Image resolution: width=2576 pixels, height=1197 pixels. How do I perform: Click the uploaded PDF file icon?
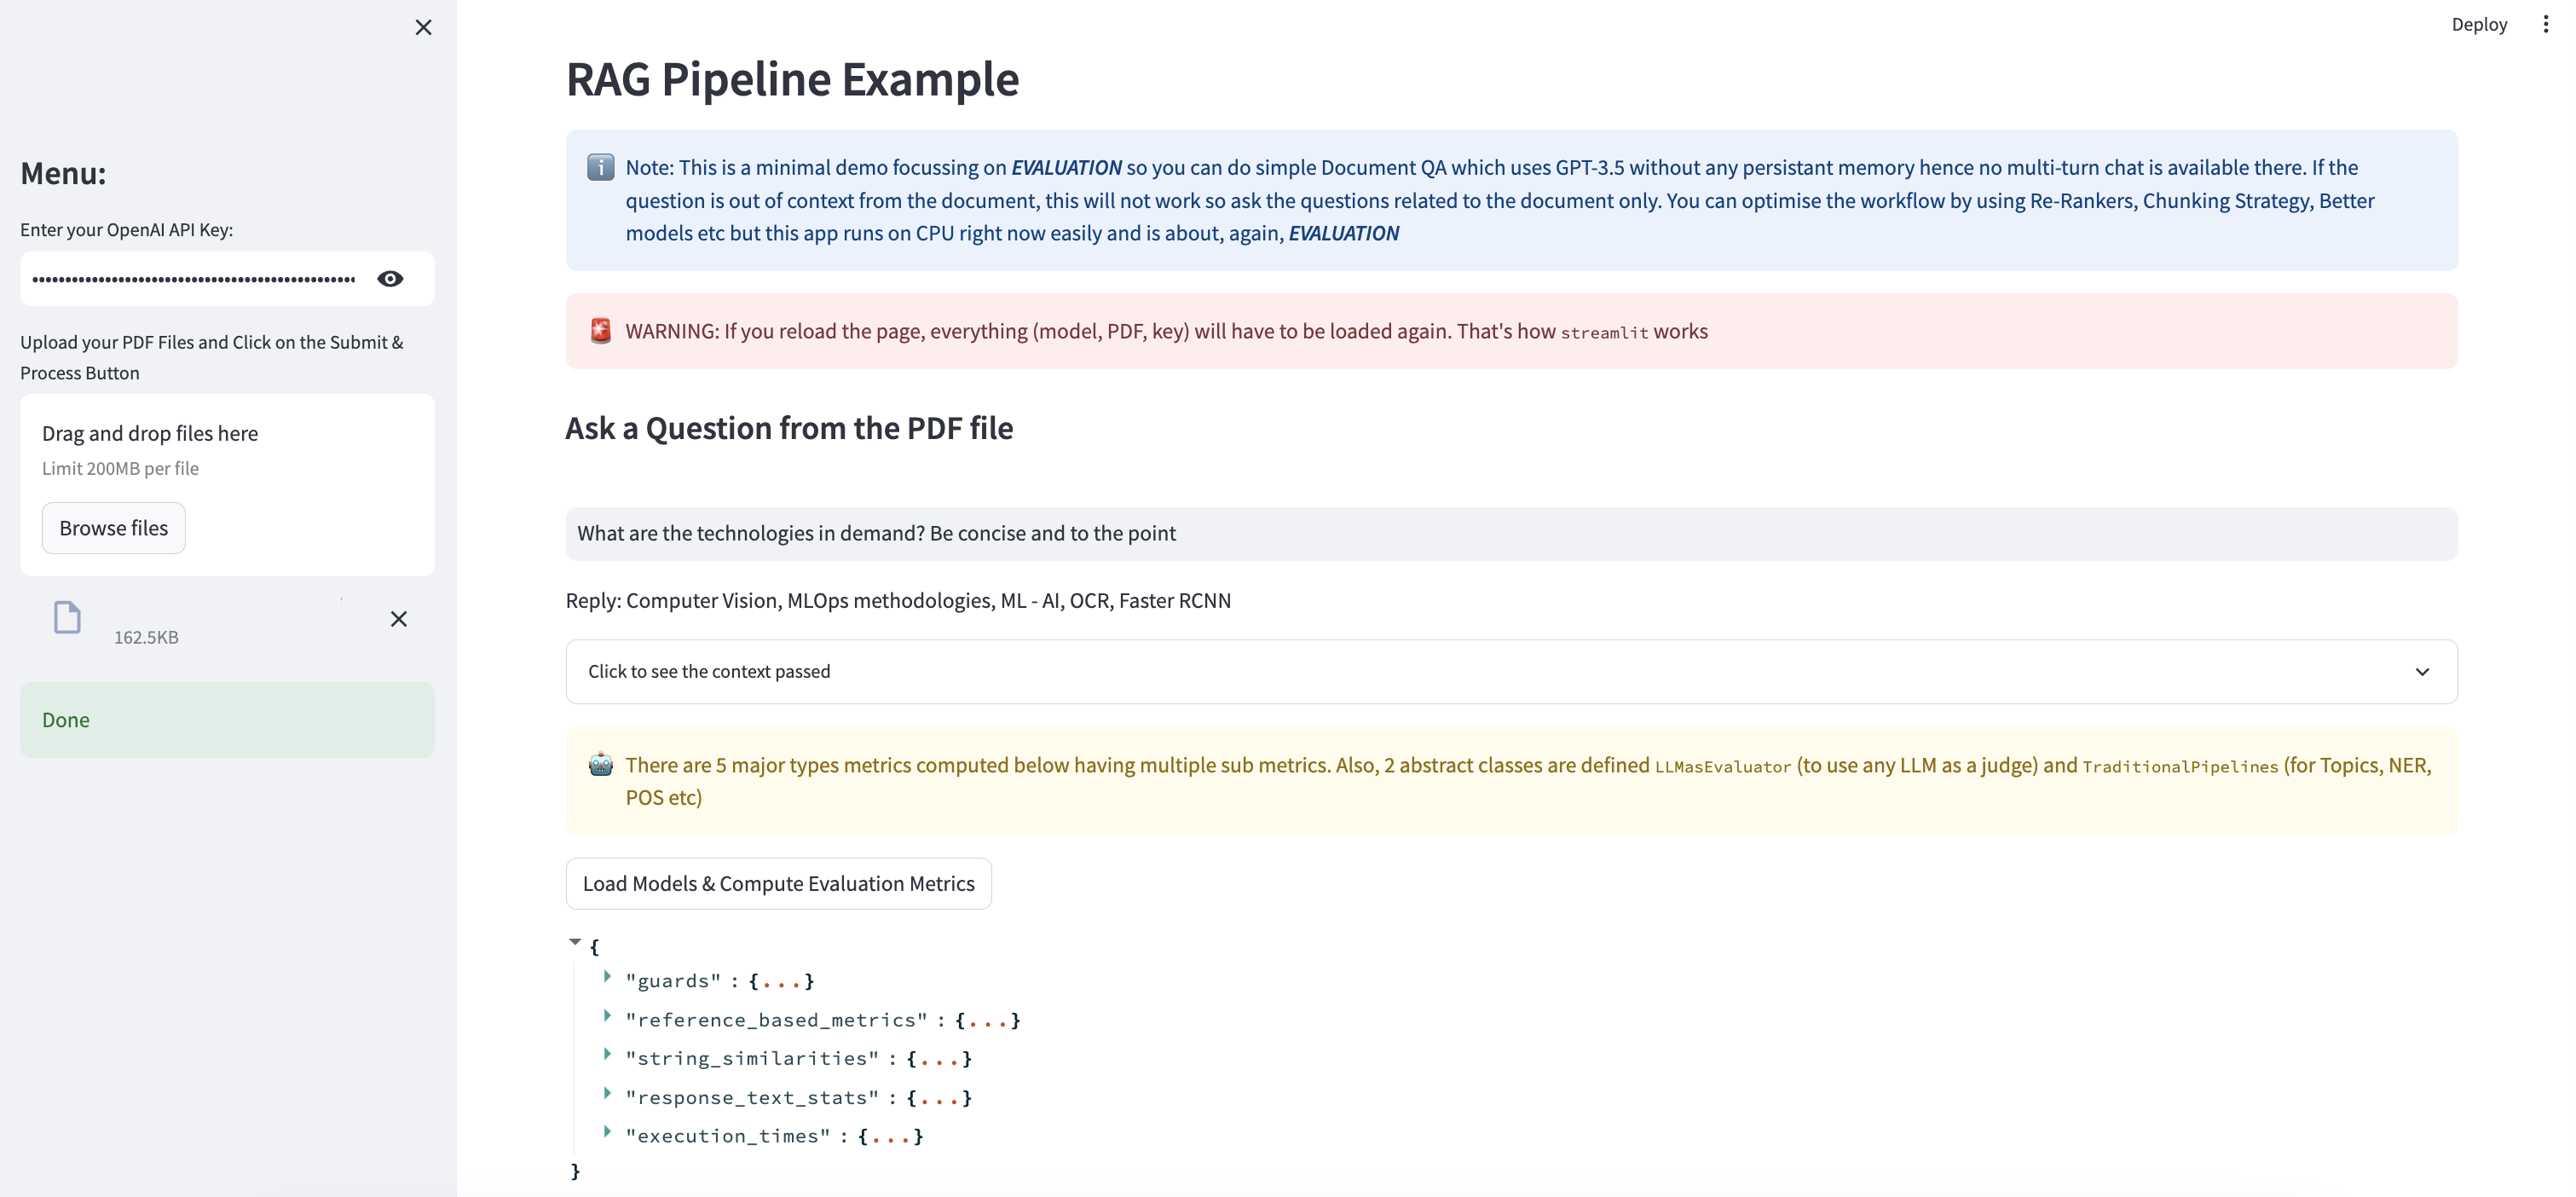[67, 617]
